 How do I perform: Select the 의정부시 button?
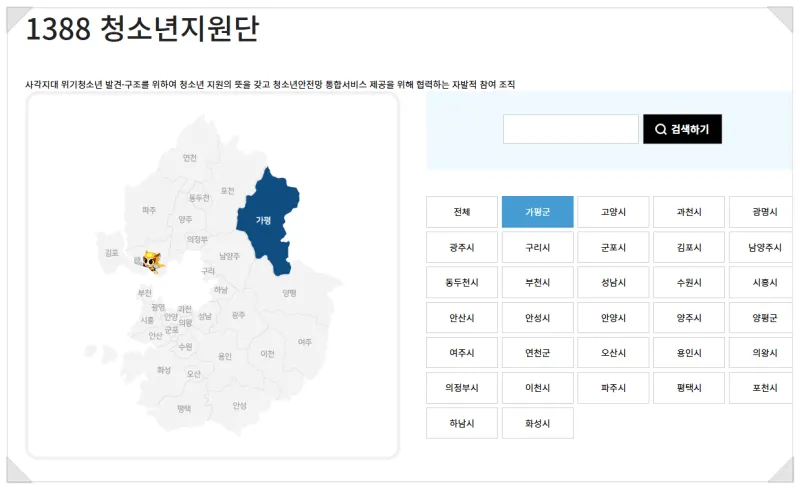[461, 388]
